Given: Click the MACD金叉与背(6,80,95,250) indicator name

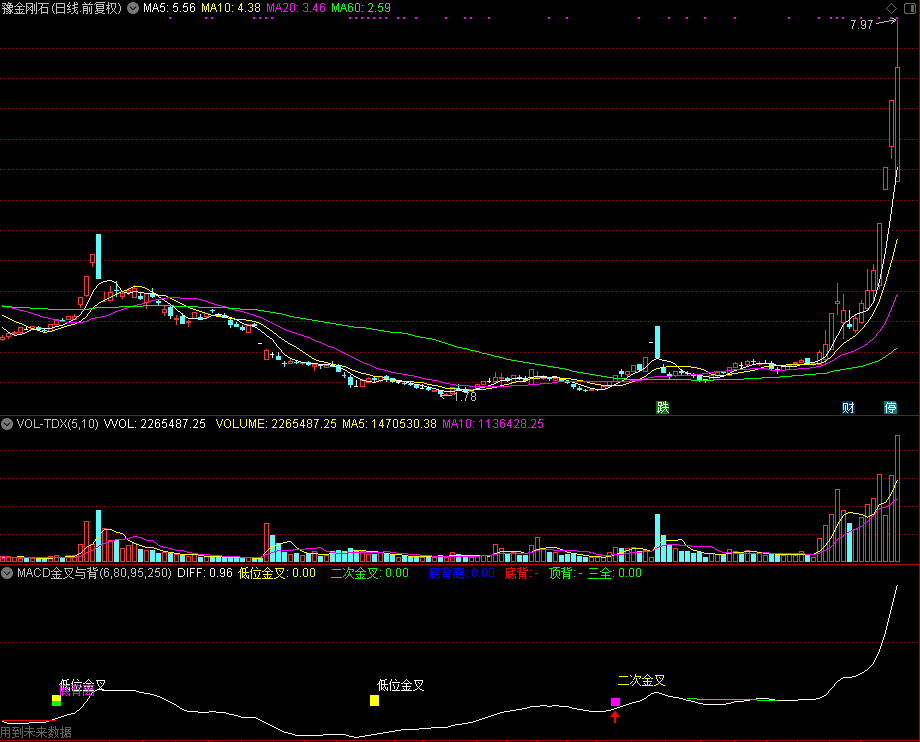Looking at the screenshot, I should [94, 573].
